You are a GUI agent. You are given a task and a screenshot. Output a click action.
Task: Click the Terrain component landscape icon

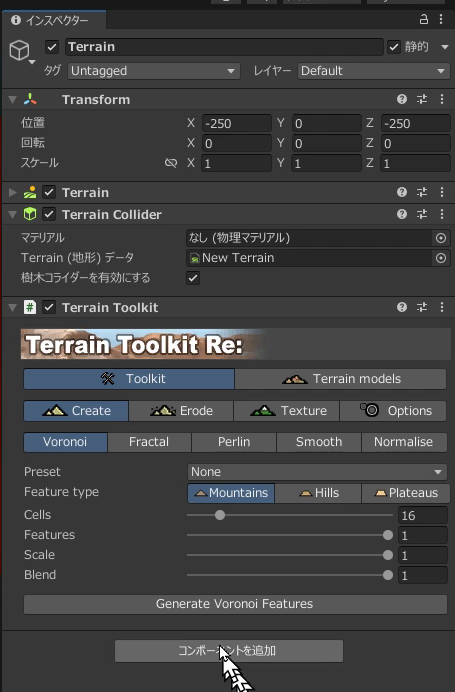click(30, 192)
